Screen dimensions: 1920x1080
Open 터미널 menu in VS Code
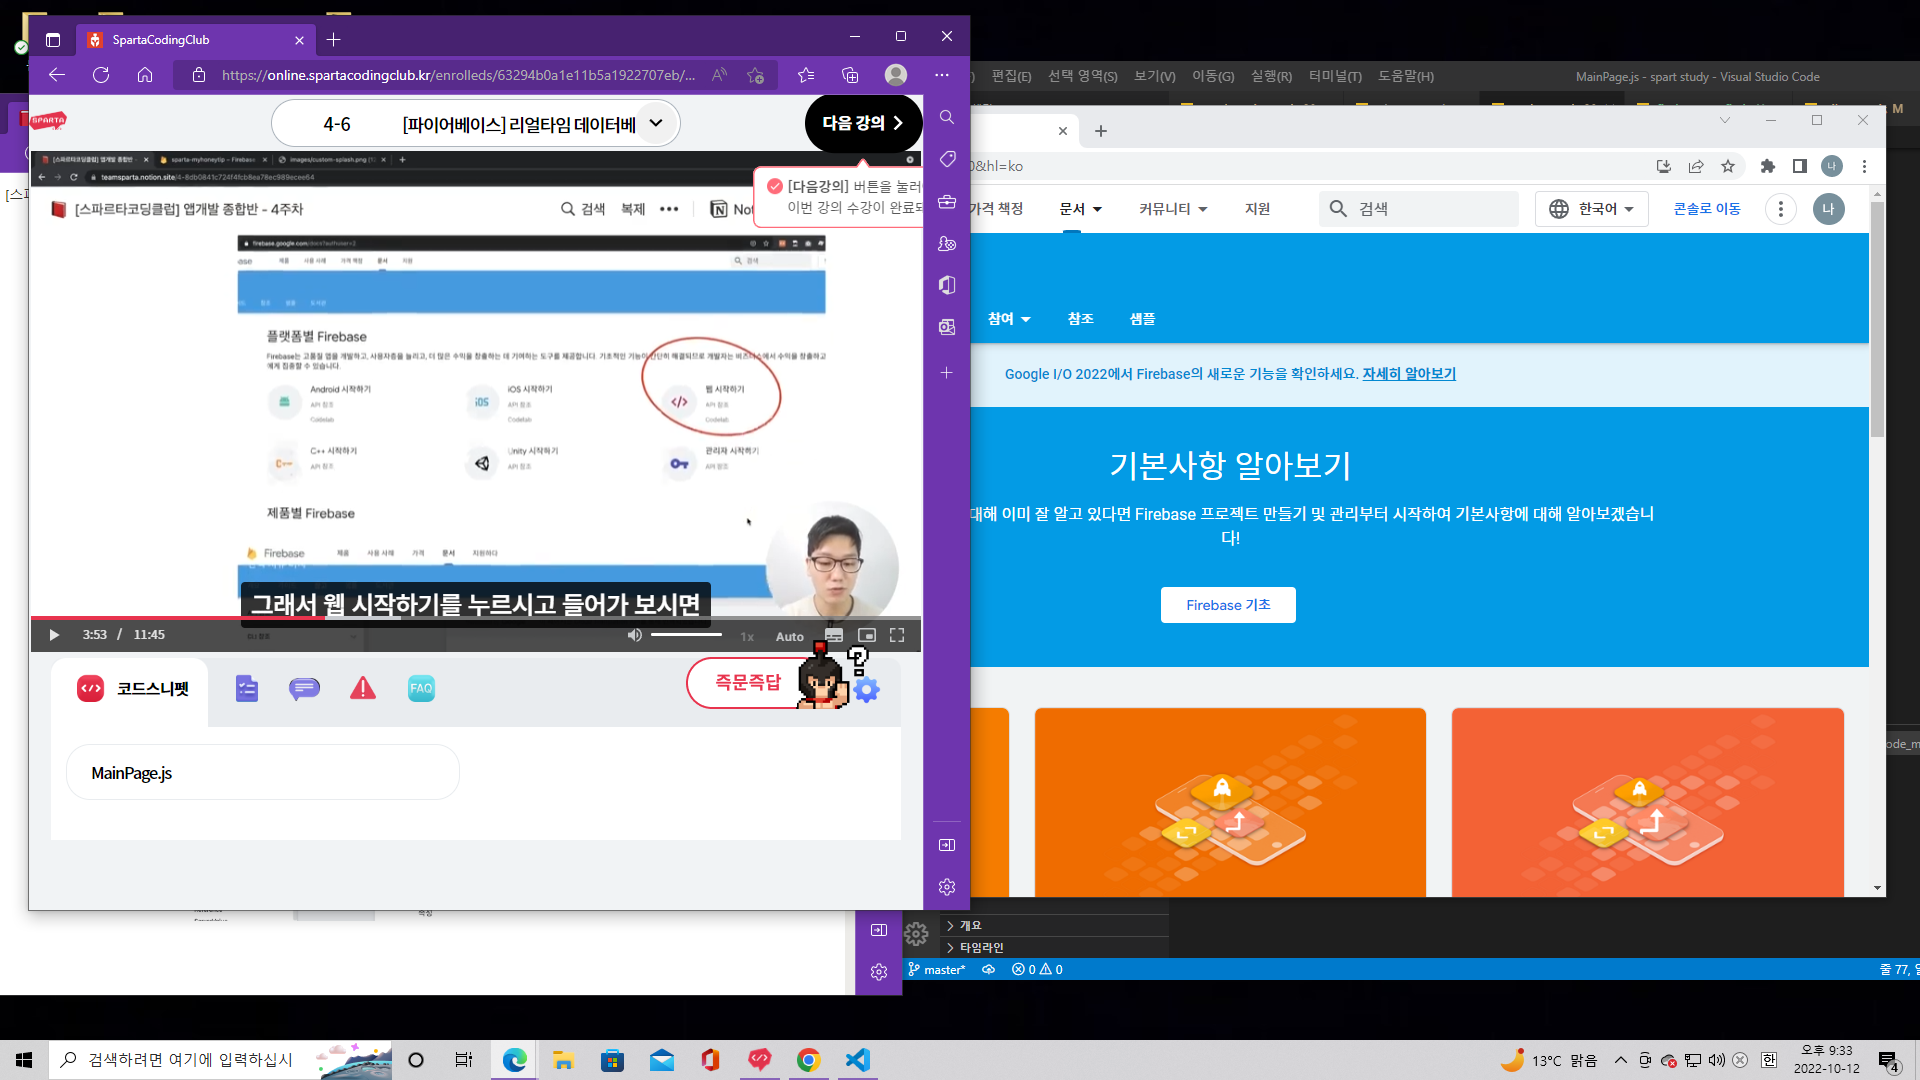(1335, 76)
